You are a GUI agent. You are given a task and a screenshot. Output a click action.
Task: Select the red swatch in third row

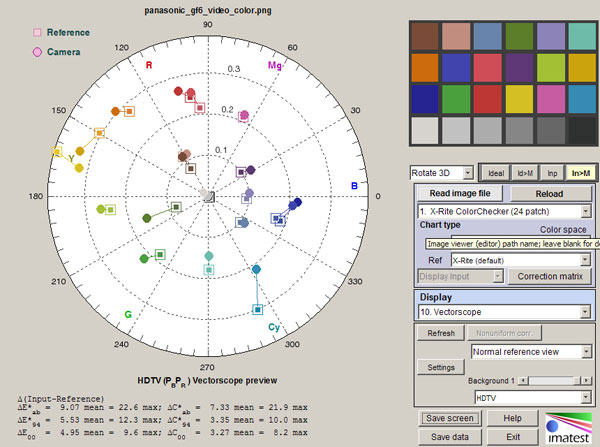pyautogui.click(x=488, y=99)
